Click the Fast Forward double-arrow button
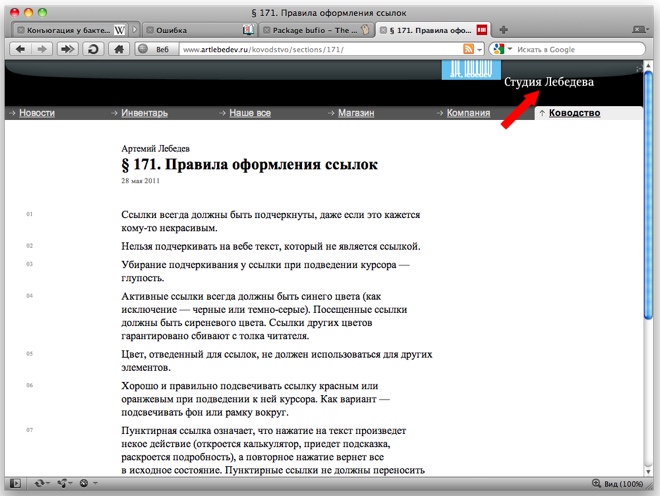The height and width of the screenshot is (496, 660). [x=67, y=49]
